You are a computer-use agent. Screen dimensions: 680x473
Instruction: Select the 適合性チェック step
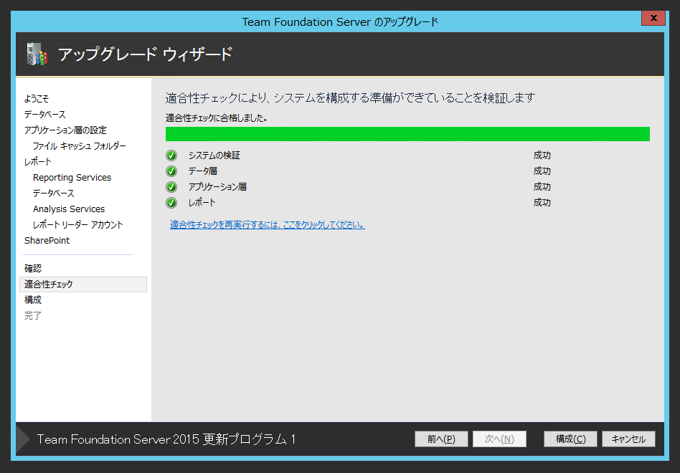tap(83, 284)
